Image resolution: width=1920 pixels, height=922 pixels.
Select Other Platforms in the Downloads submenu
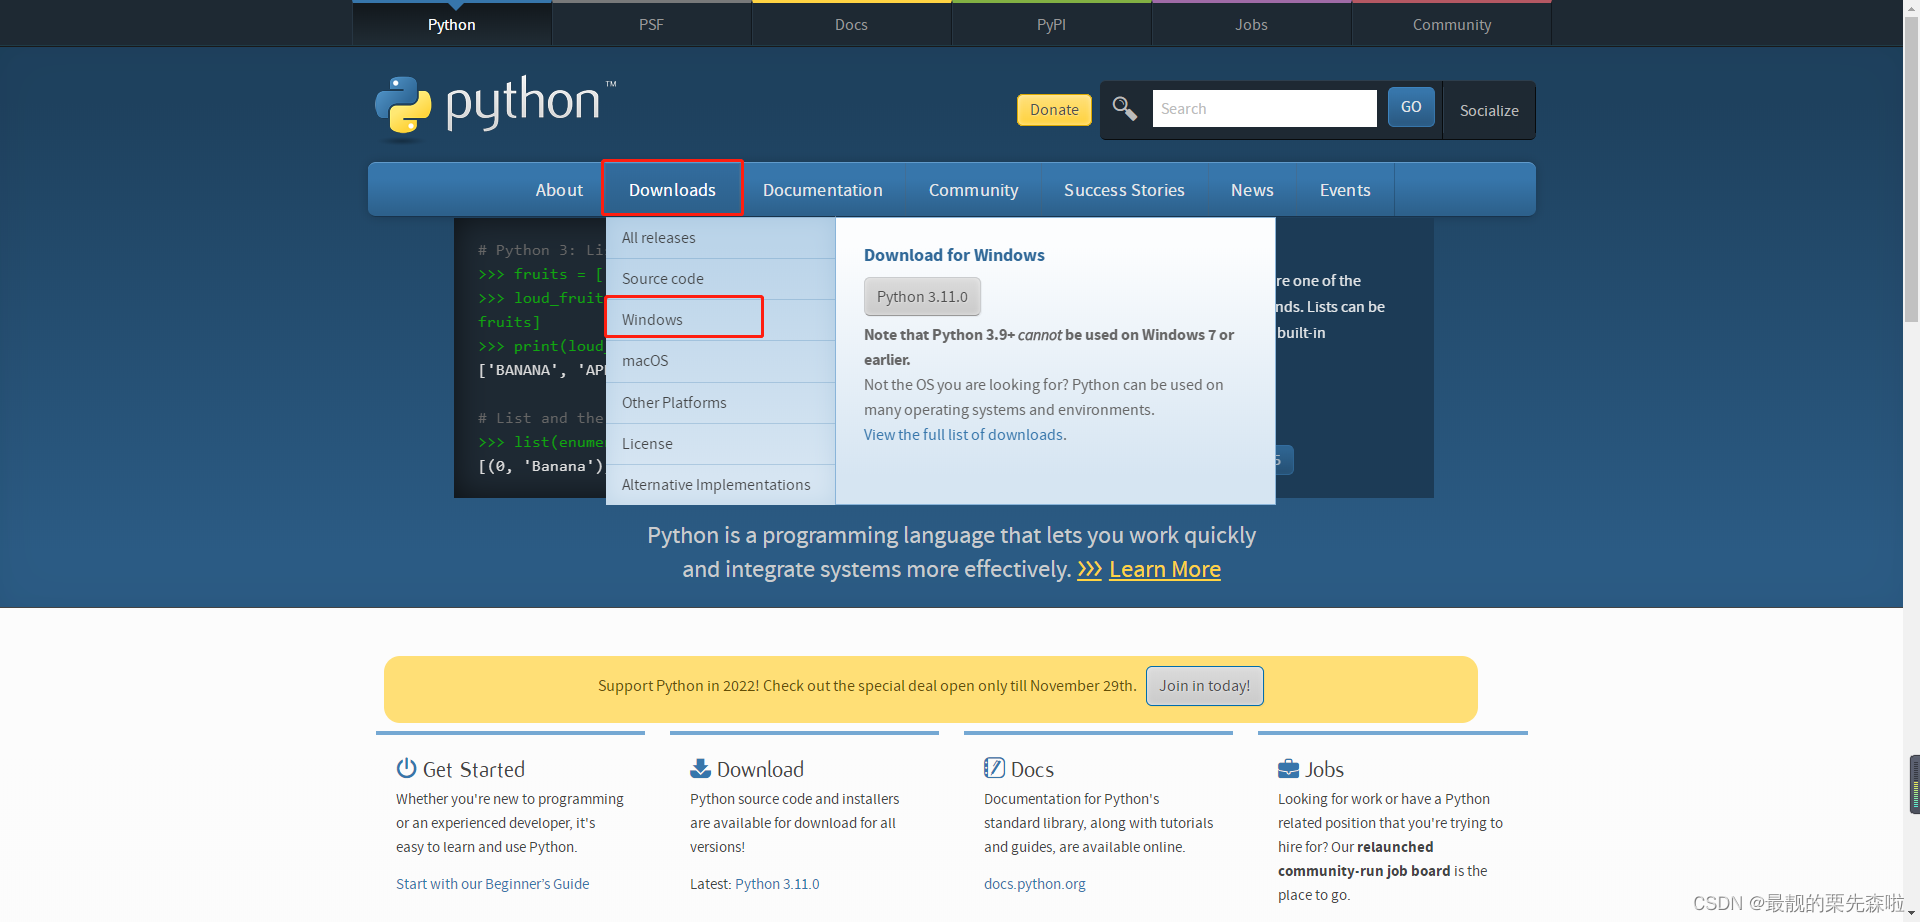pos(720,403)
